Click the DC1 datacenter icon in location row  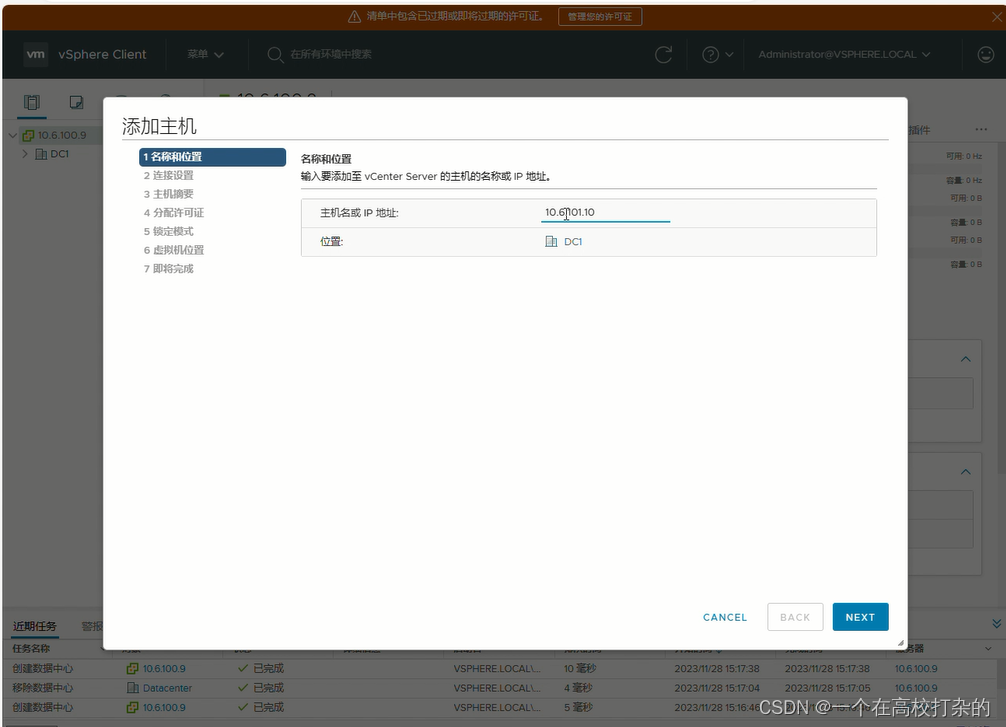pos(551,241)
